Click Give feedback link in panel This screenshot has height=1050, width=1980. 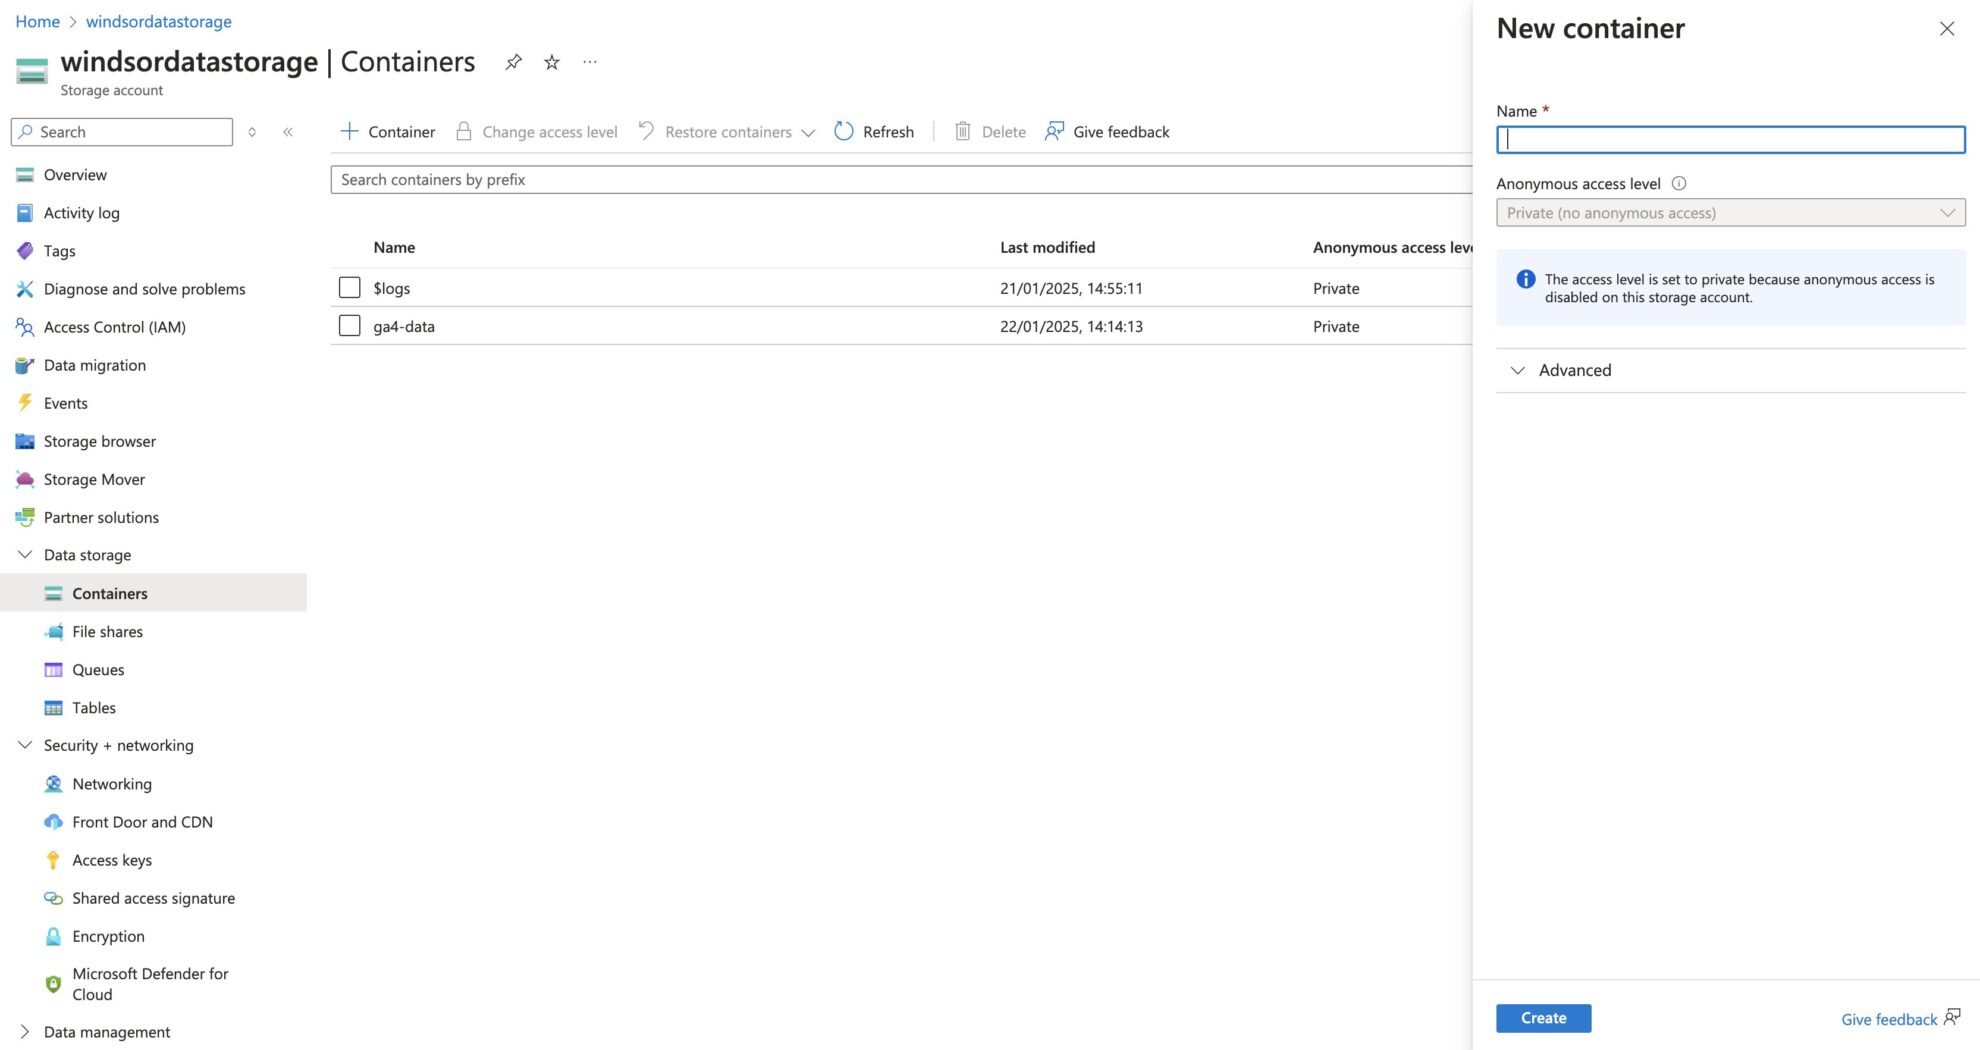(1900, 1019)
